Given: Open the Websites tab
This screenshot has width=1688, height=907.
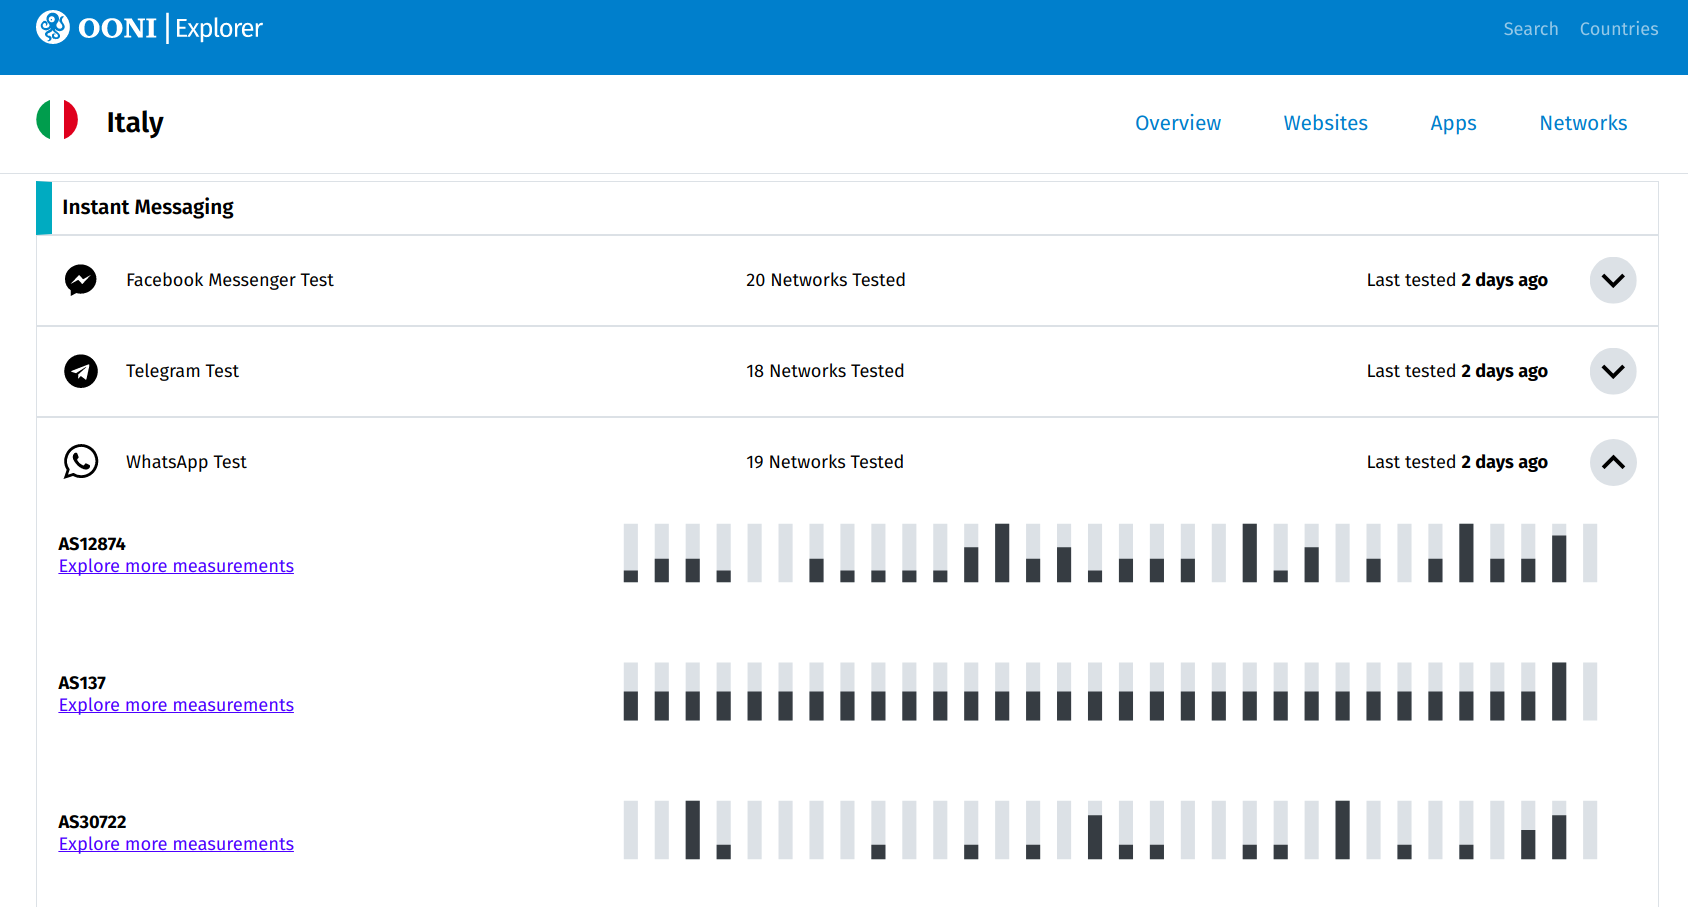Looking at the screenshot, I should tap(1325, 123).
